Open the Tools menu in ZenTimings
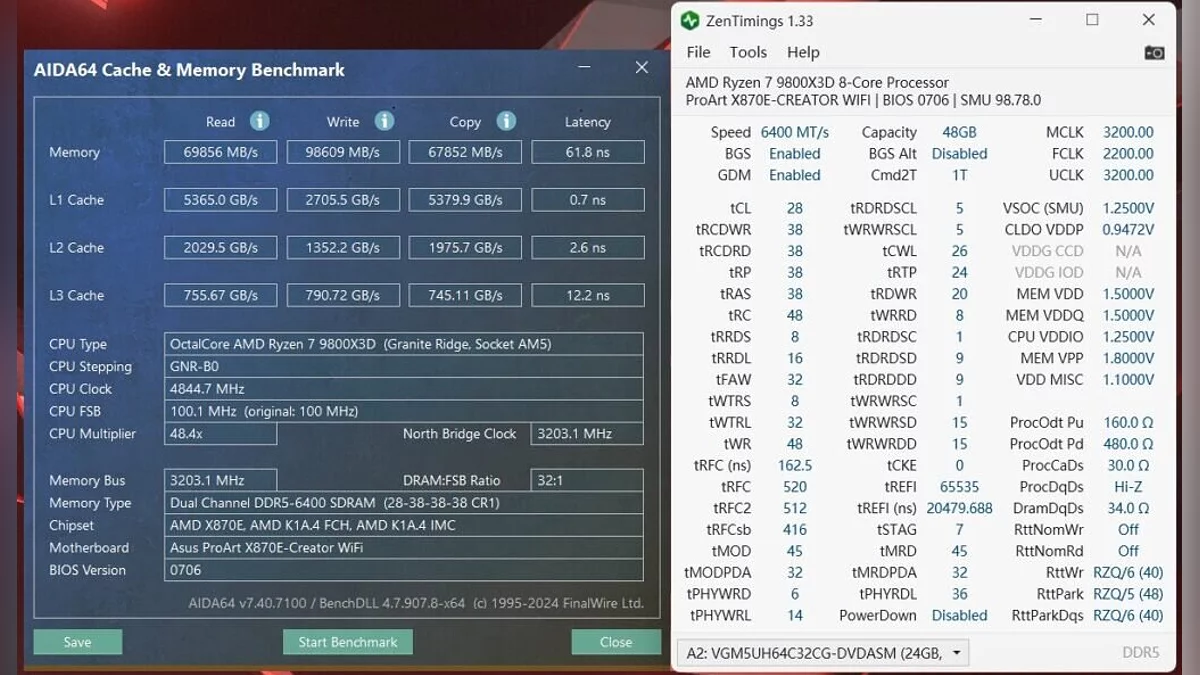 748,52
